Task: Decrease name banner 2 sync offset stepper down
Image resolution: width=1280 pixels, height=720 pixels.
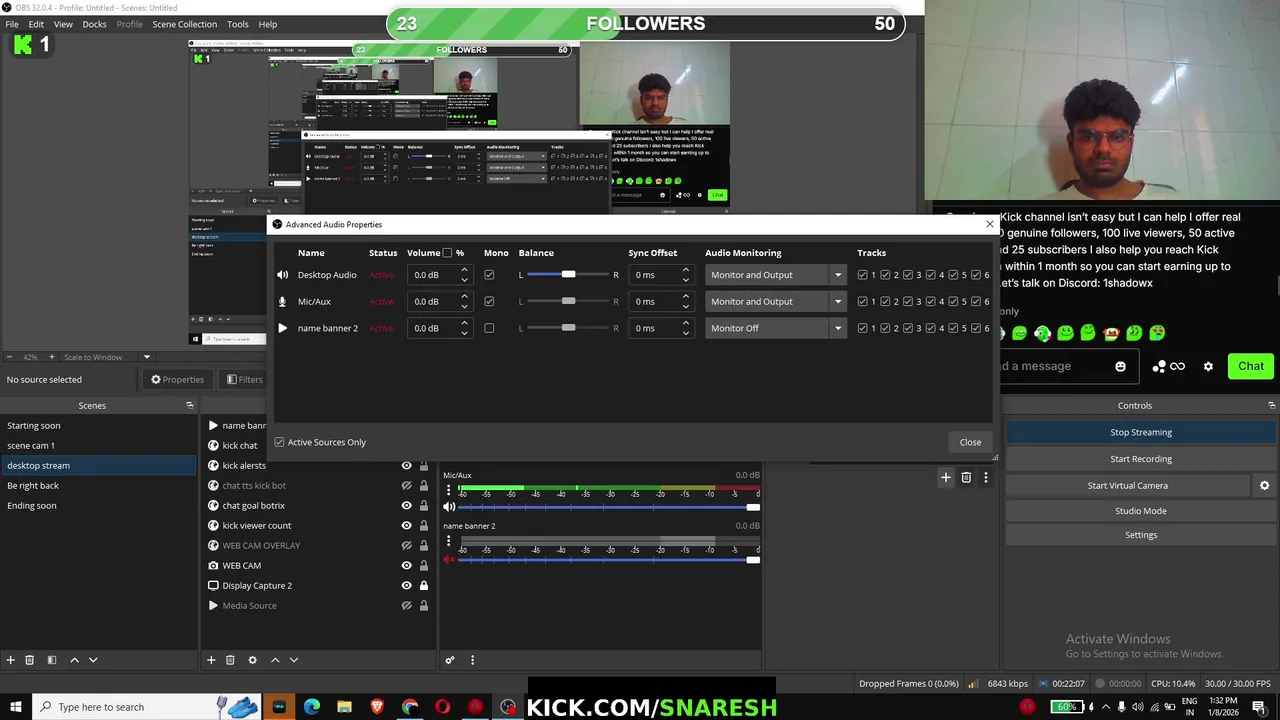Action: (x=685, y=333)
